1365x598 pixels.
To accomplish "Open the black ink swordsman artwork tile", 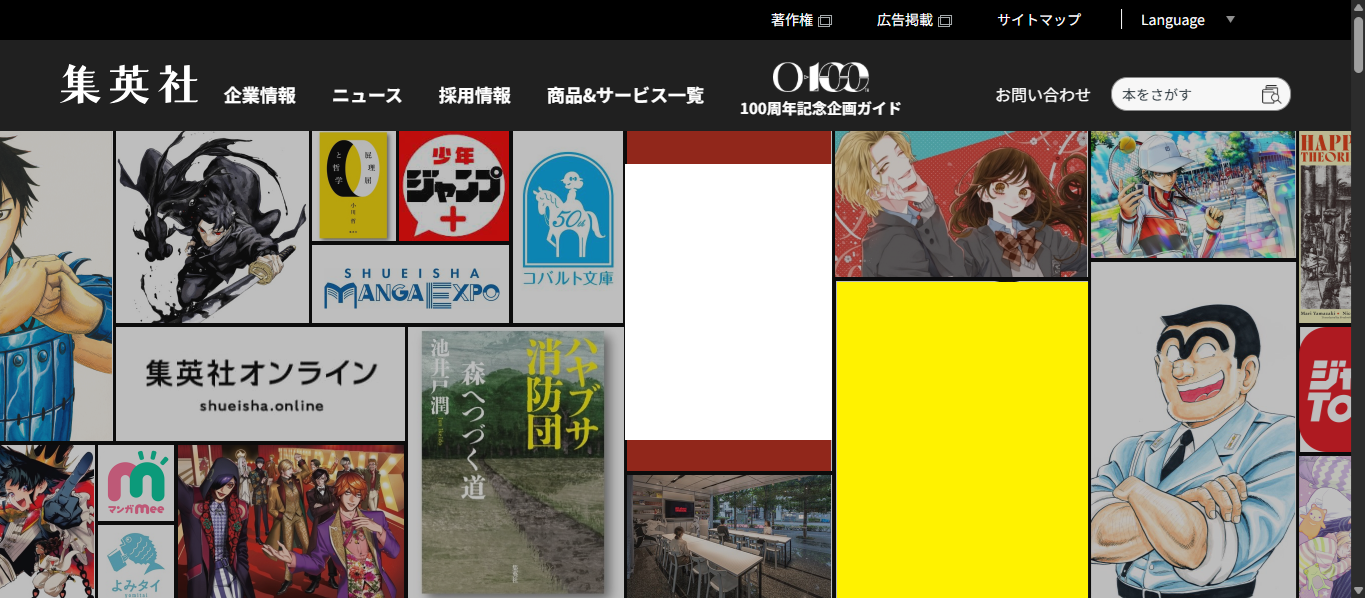I will [212, 227].
